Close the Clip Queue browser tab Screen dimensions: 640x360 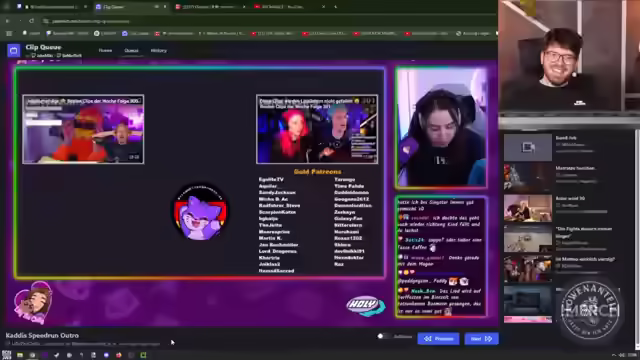[165, 7]
